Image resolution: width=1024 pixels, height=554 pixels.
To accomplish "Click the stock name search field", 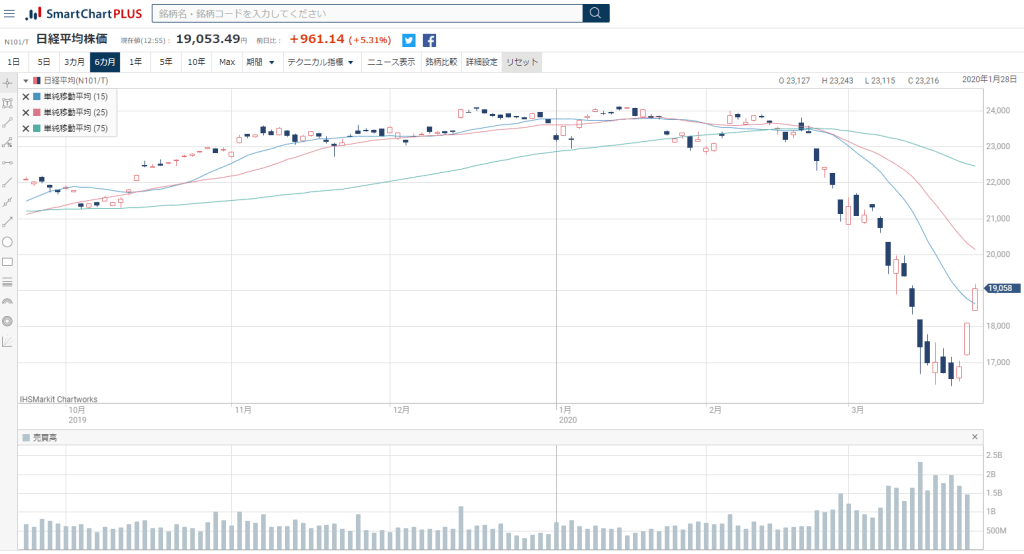I will [366, 13].
